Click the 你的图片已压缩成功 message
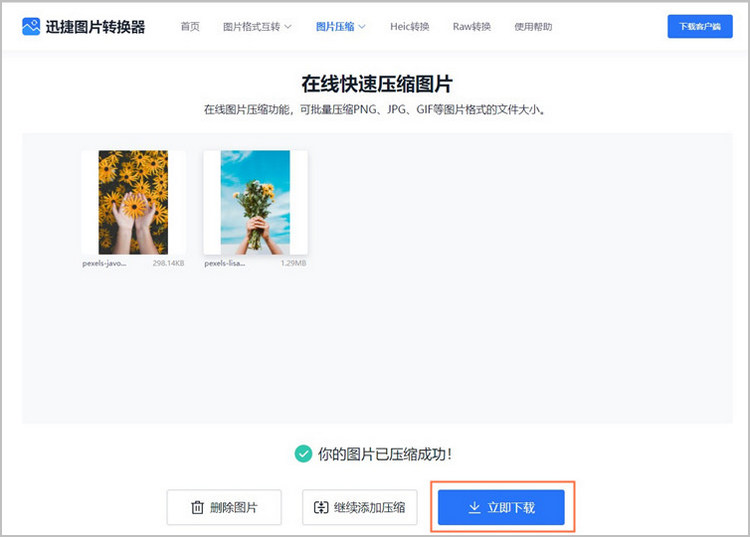The width and height of the screenshot is (750, 537). pos(385,454)
